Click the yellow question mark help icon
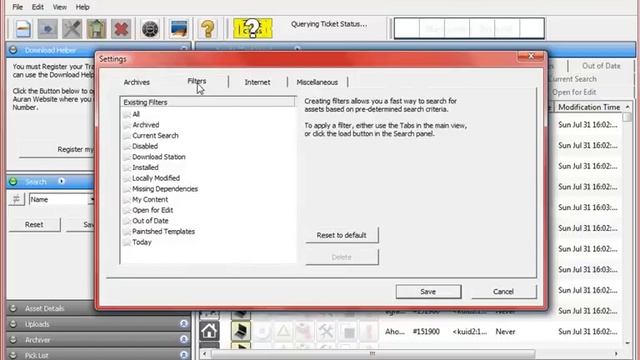The image size is (640, 360). [208, 29]
